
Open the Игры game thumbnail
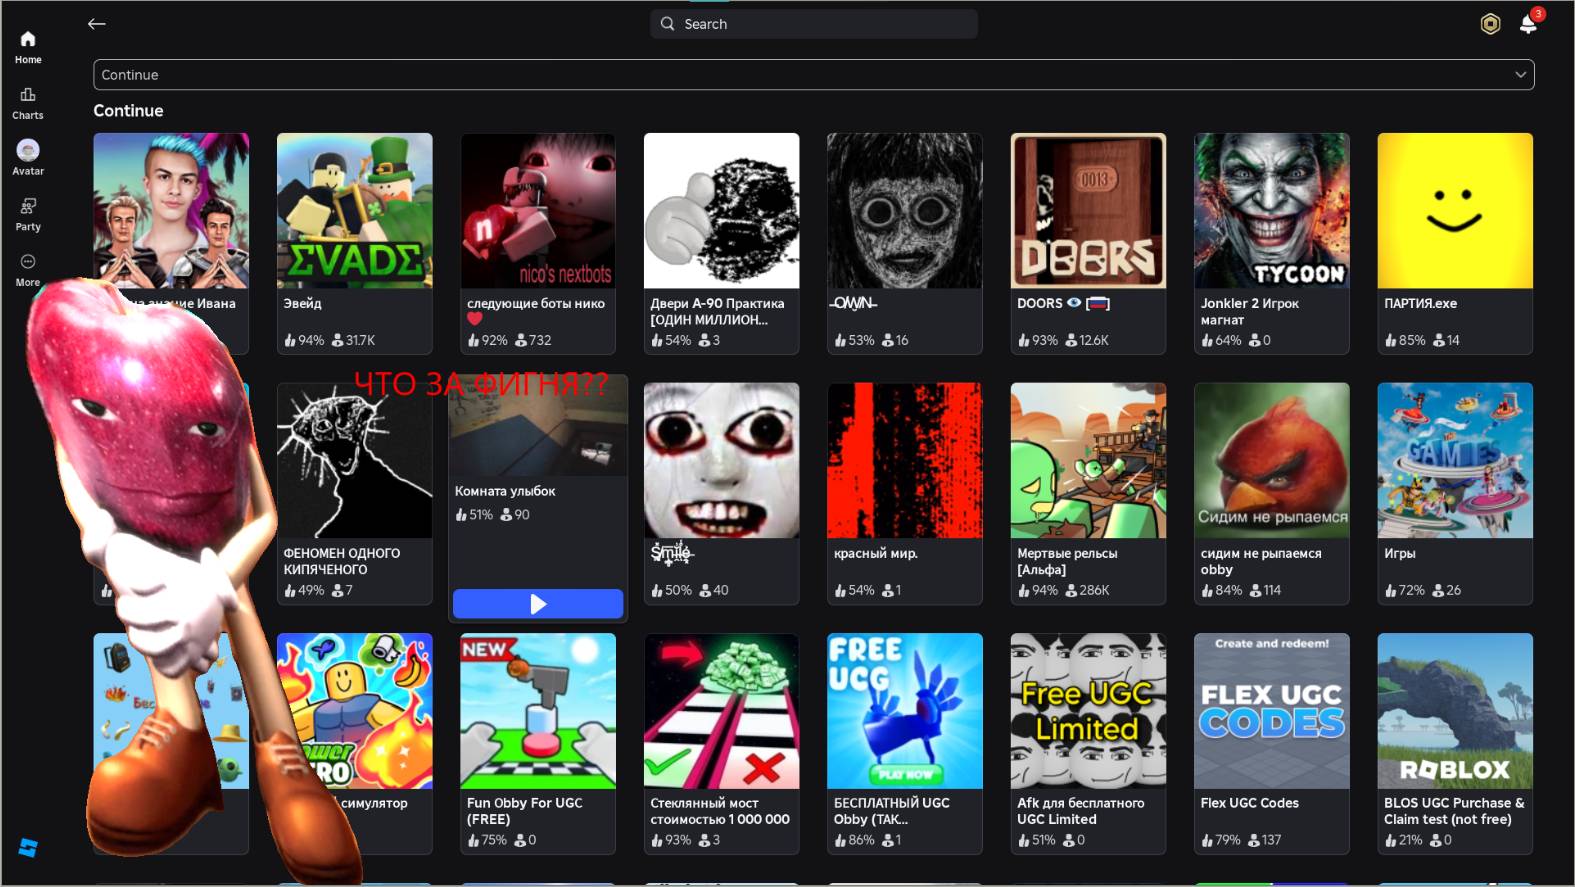click(1455, 461)
